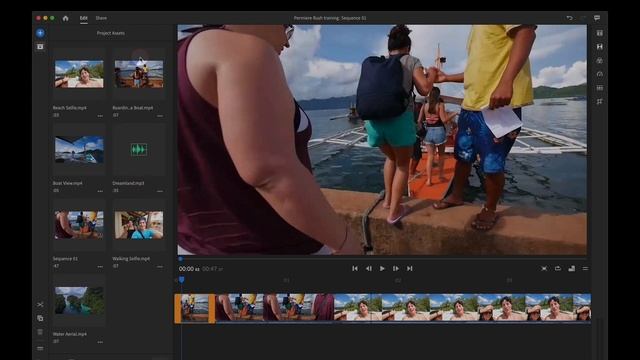Click the Beach Selfie.mp4 file name

tap(69, 108)
